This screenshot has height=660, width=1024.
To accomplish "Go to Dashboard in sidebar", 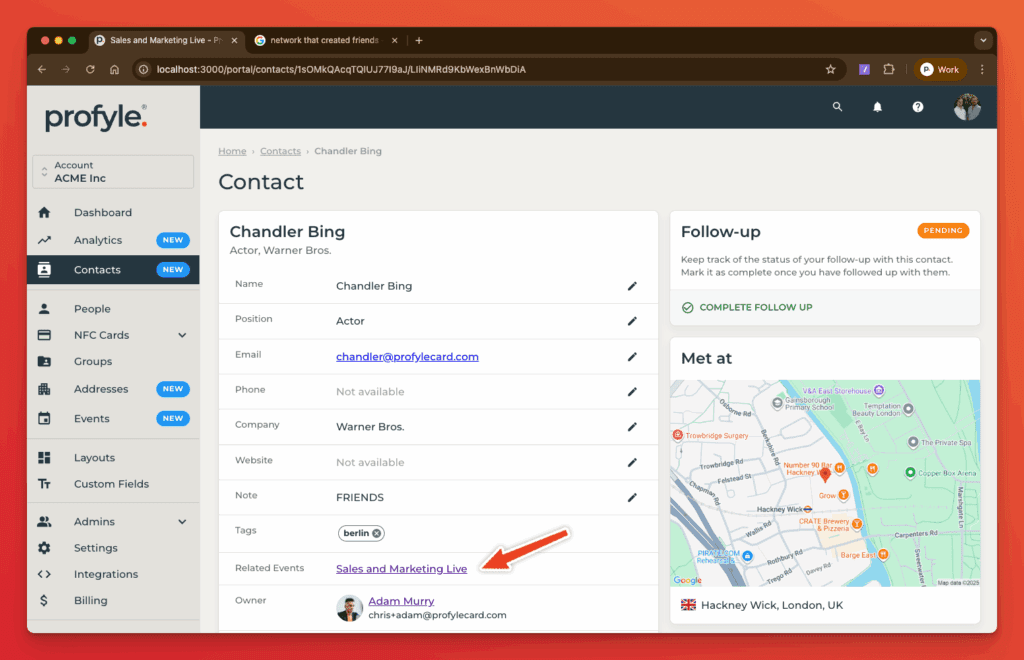I will (102, 213).
